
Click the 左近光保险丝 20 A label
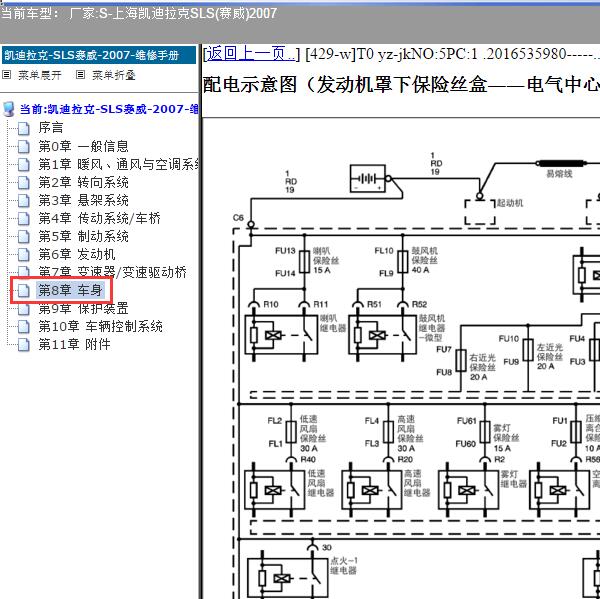pyautogui.click(x=549, y=357)
